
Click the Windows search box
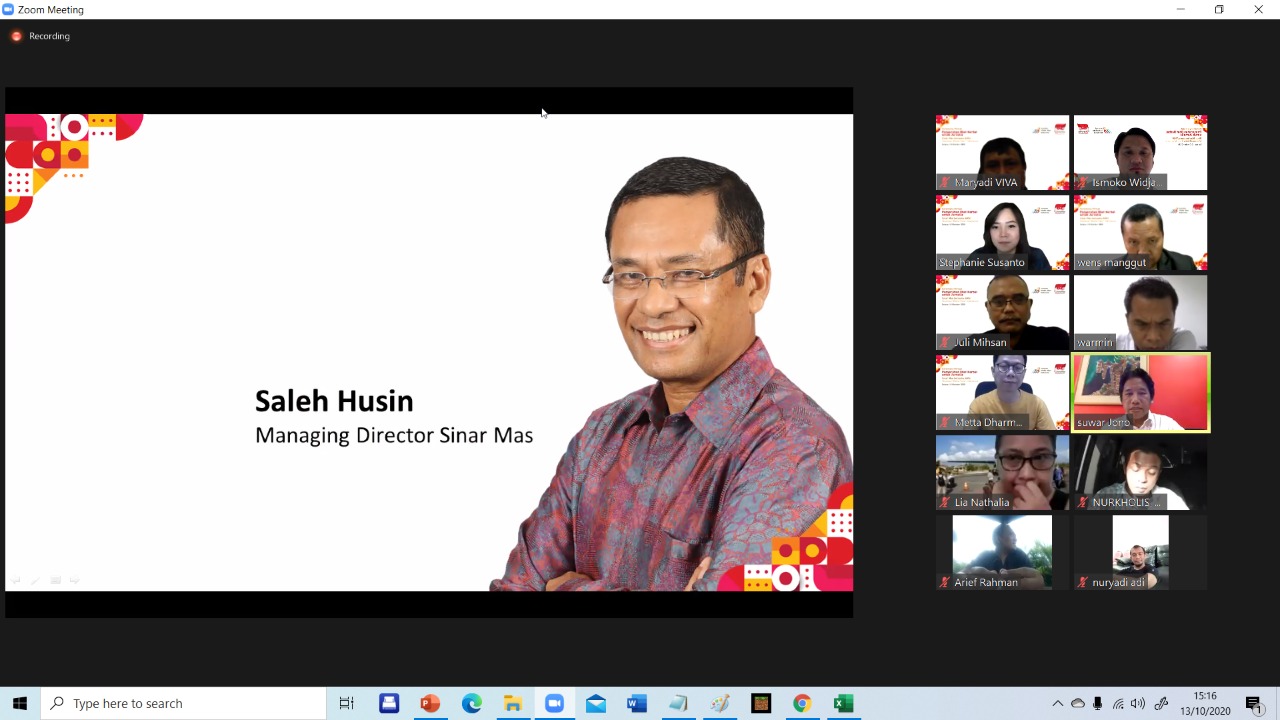184,704
